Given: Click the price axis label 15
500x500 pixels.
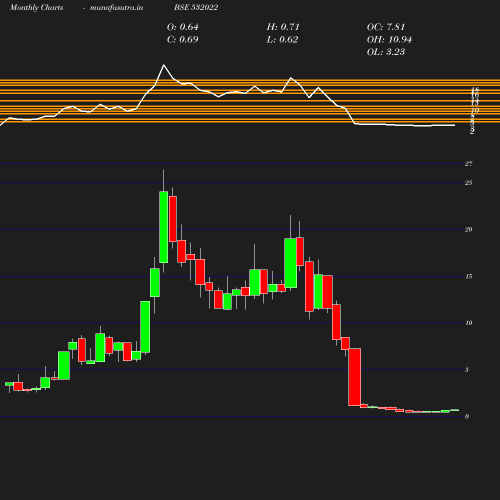Looking at the screenshot, I should [x=469, y=276].
